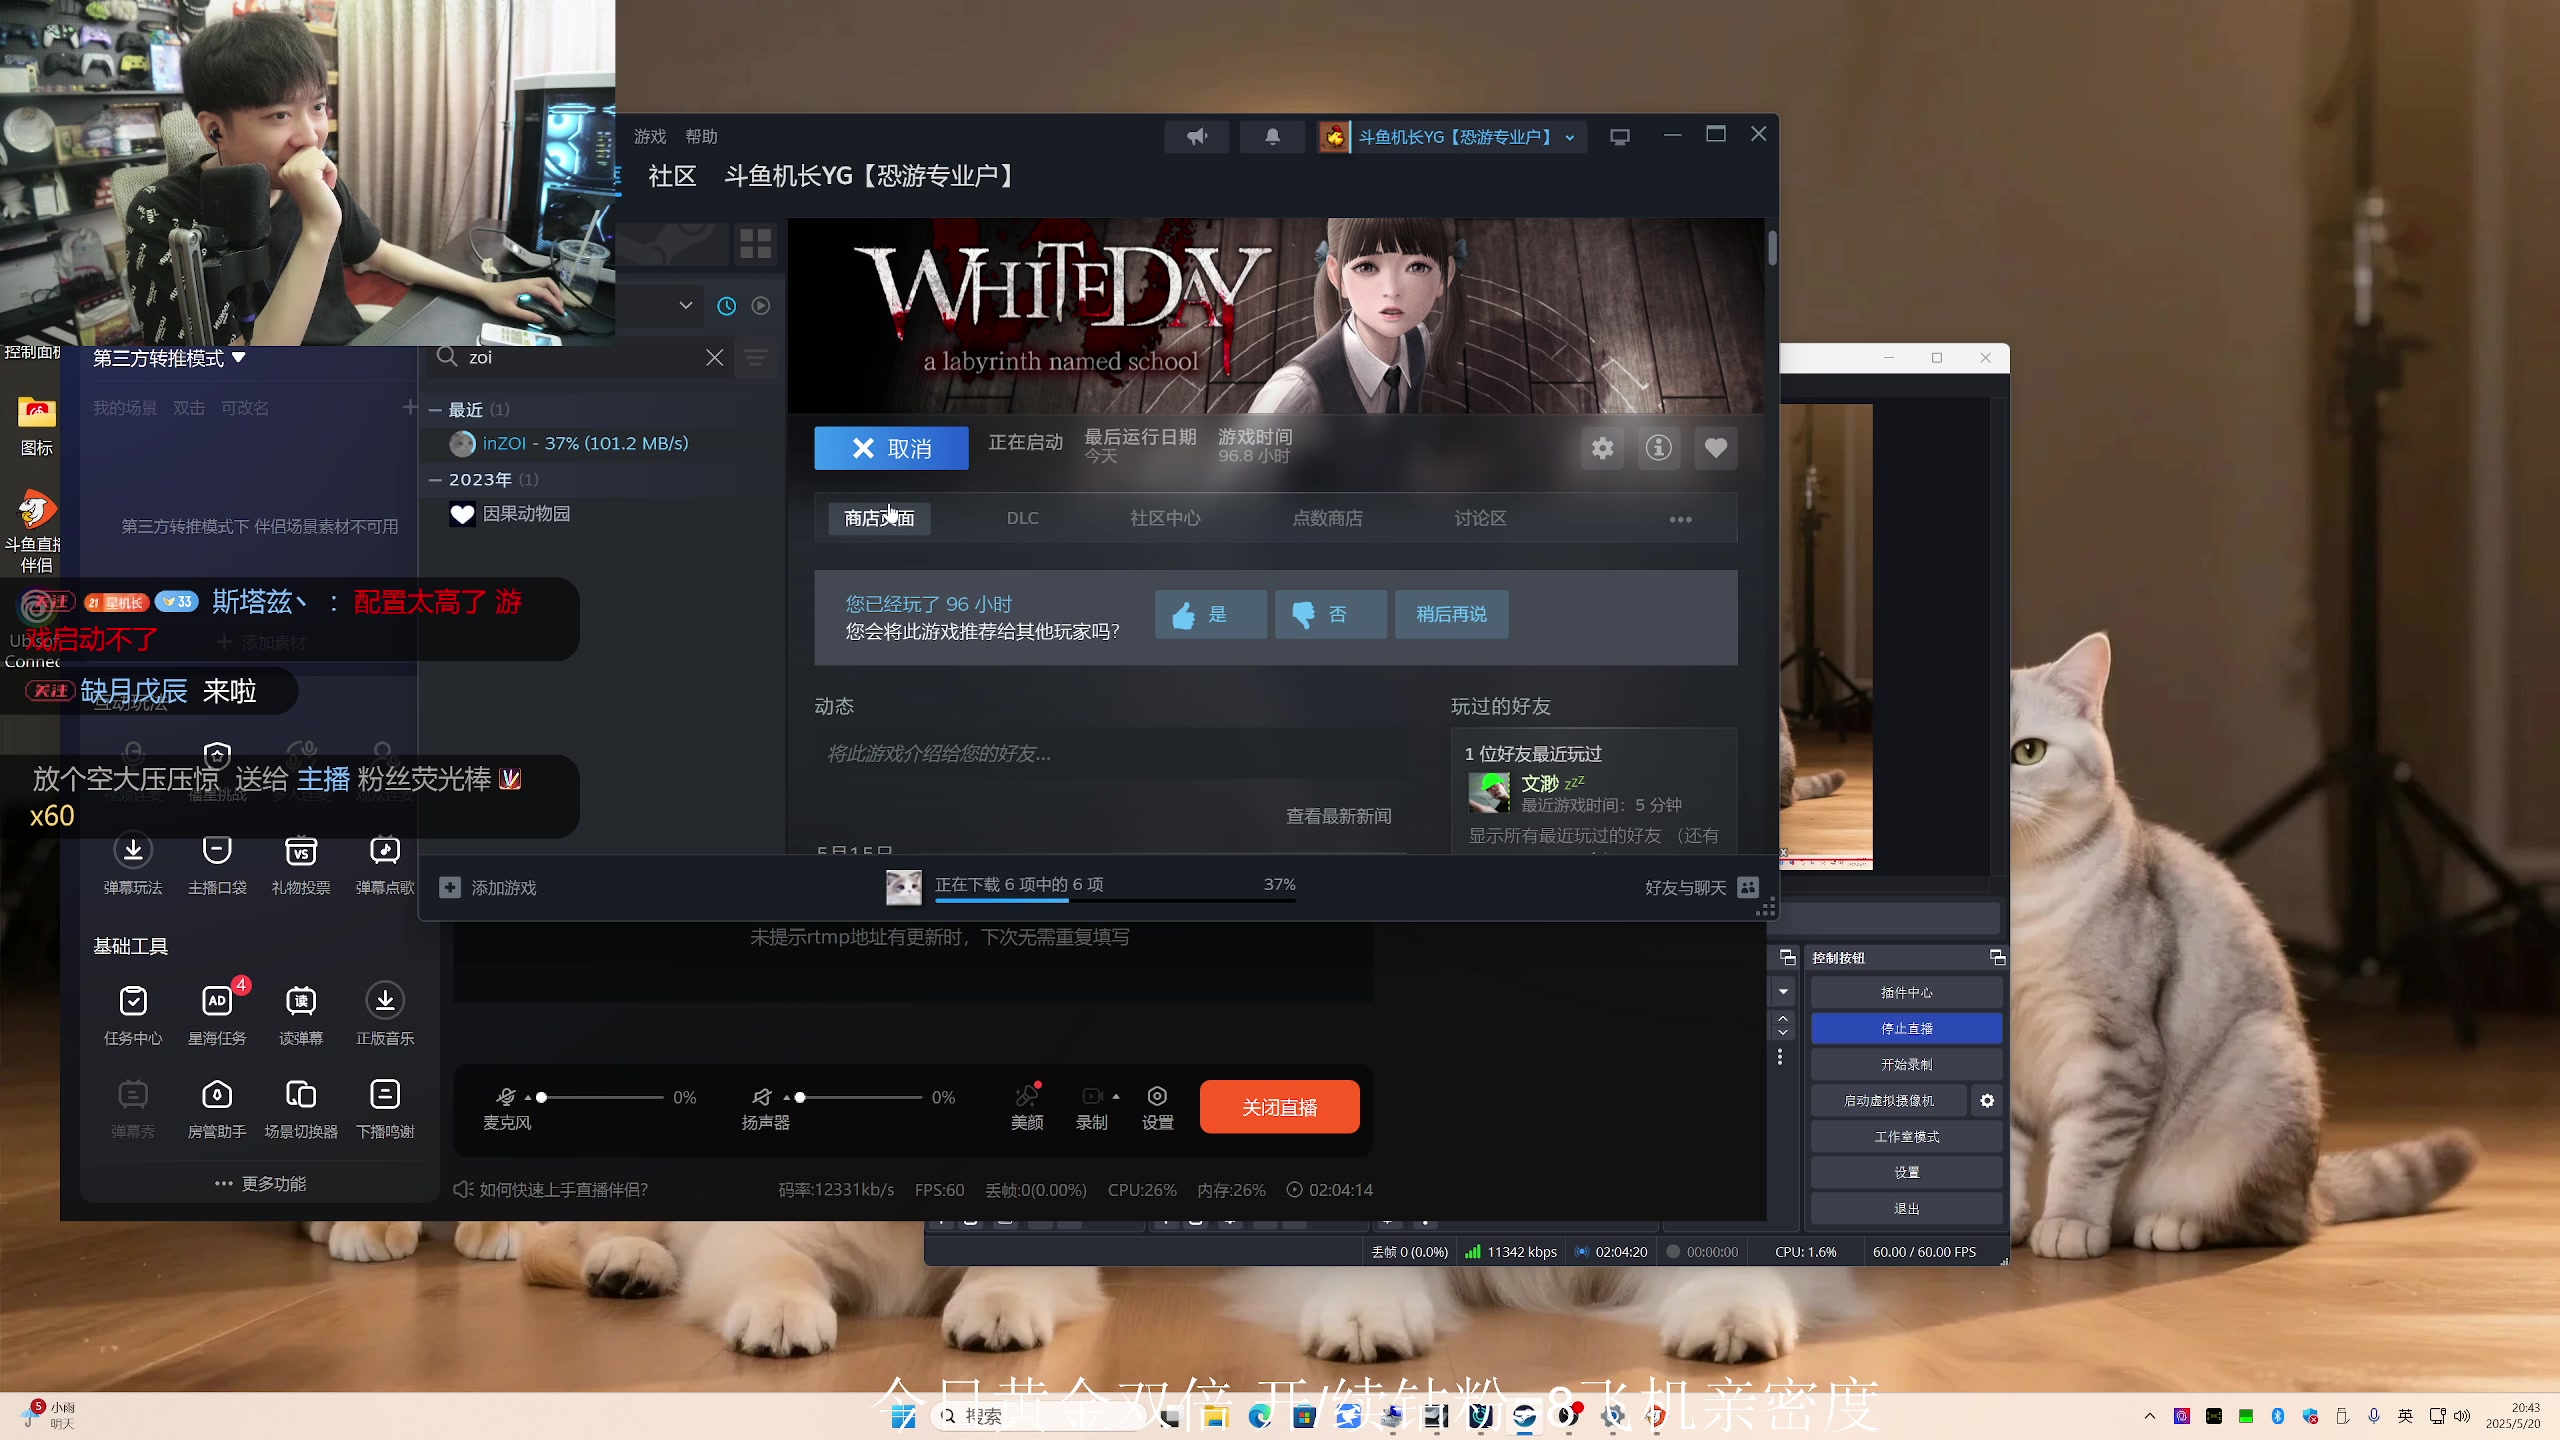Open Microsoft Edge from the taskbar

(x=1259, y=1415)
